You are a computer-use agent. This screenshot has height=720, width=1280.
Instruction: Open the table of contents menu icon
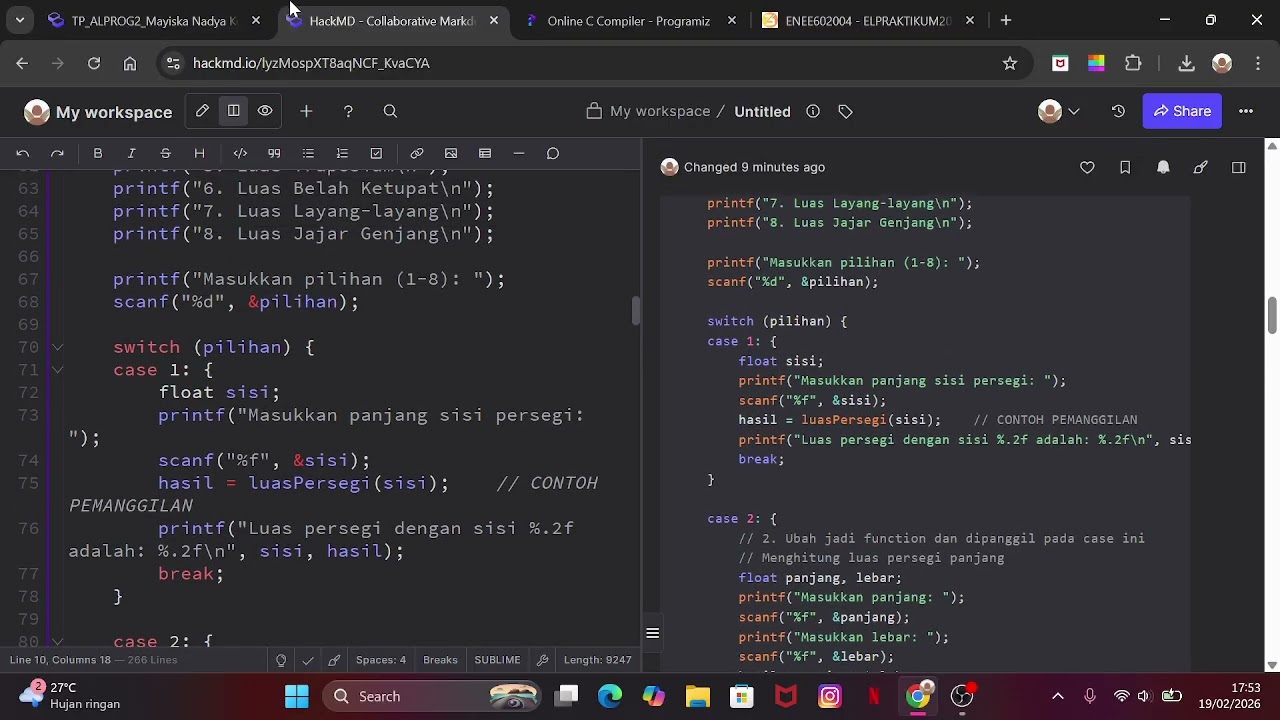coord(652,633)
